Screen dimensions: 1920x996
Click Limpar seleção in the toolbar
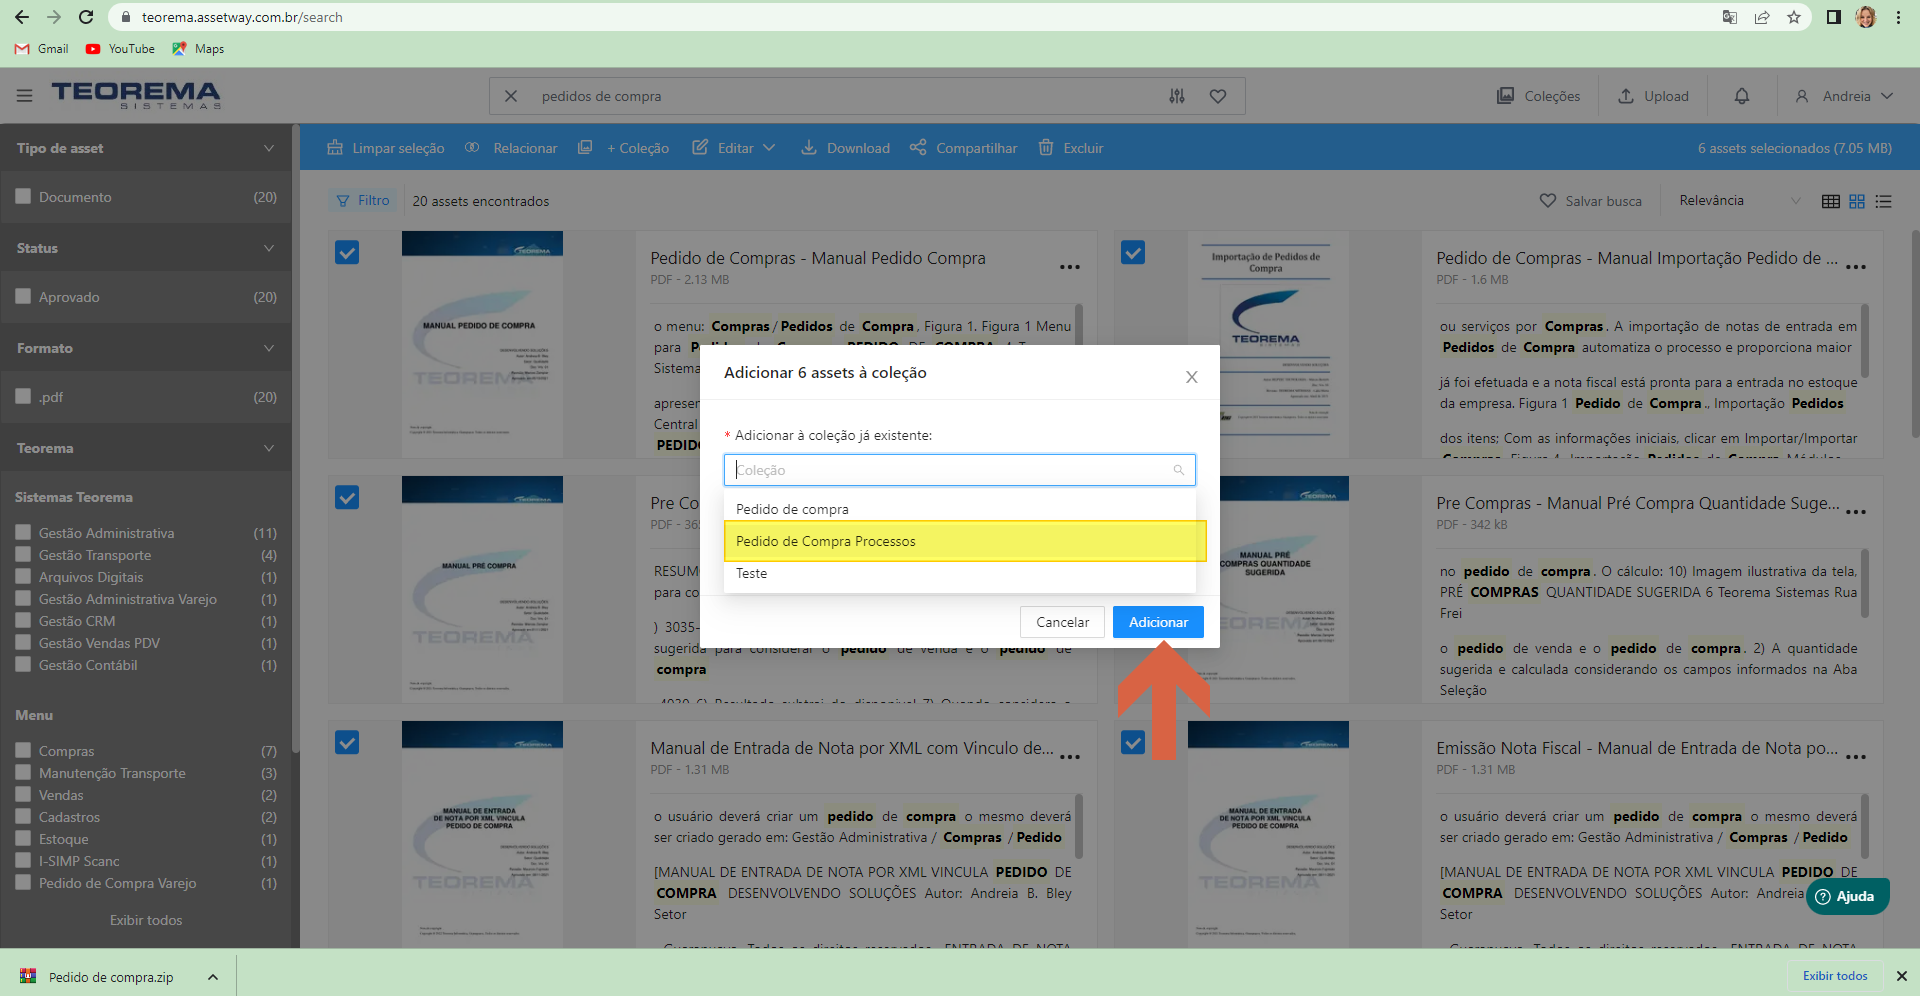coord(386,148)
